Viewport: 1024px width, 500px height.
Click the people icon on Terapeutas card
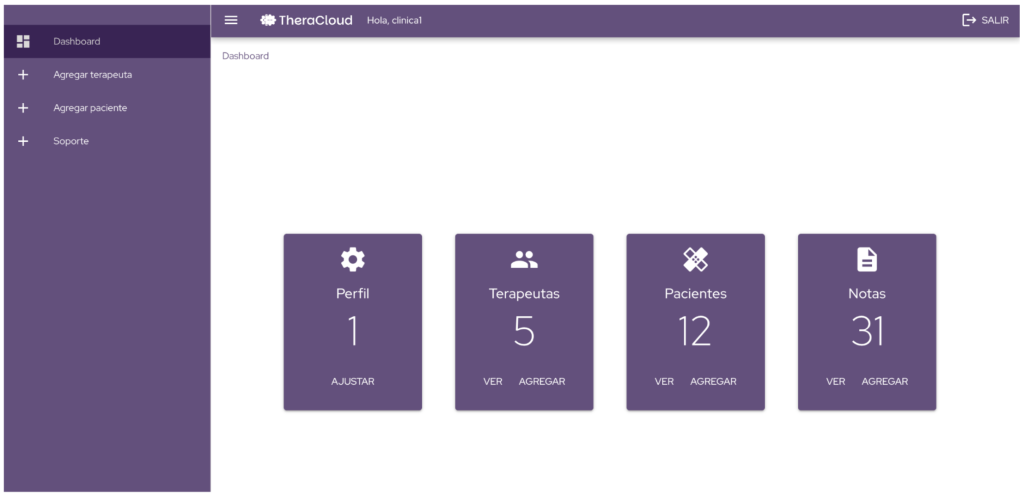pyautogui.click(x=524, y=260)
